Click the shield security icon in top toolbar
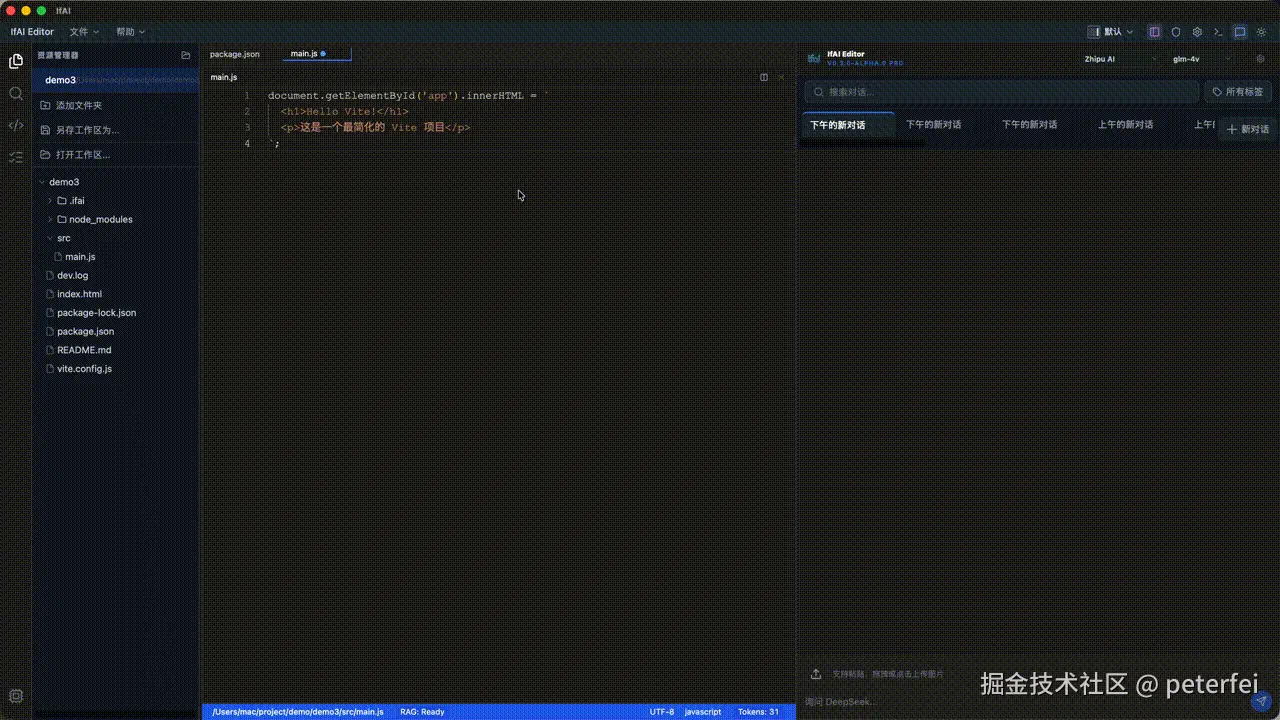Viewport: 1280px width, 720px height. pos(1176,32)
